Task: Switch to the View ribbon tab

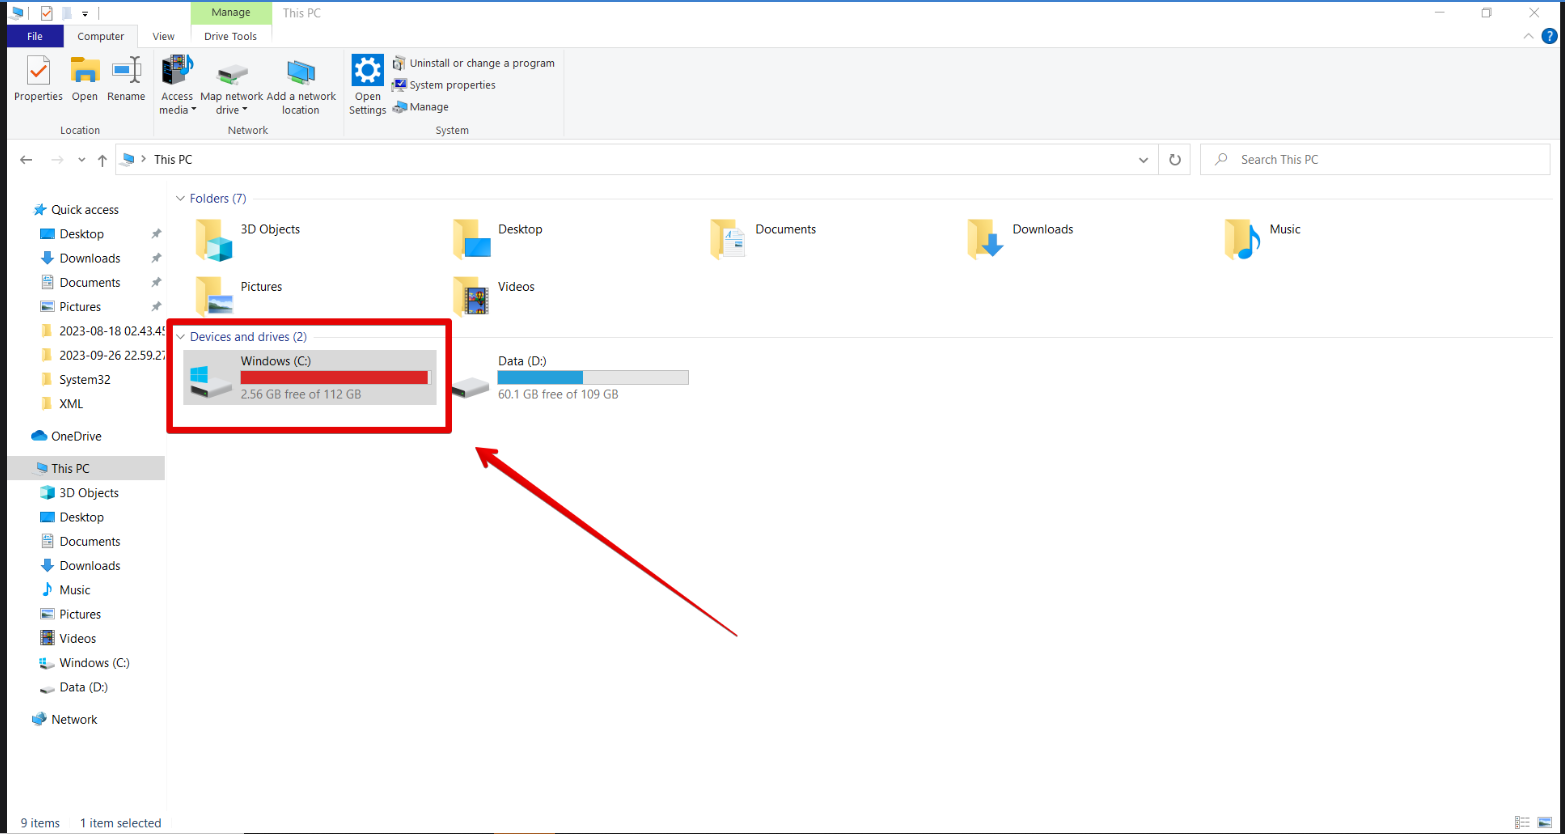Action: [163, 37]
